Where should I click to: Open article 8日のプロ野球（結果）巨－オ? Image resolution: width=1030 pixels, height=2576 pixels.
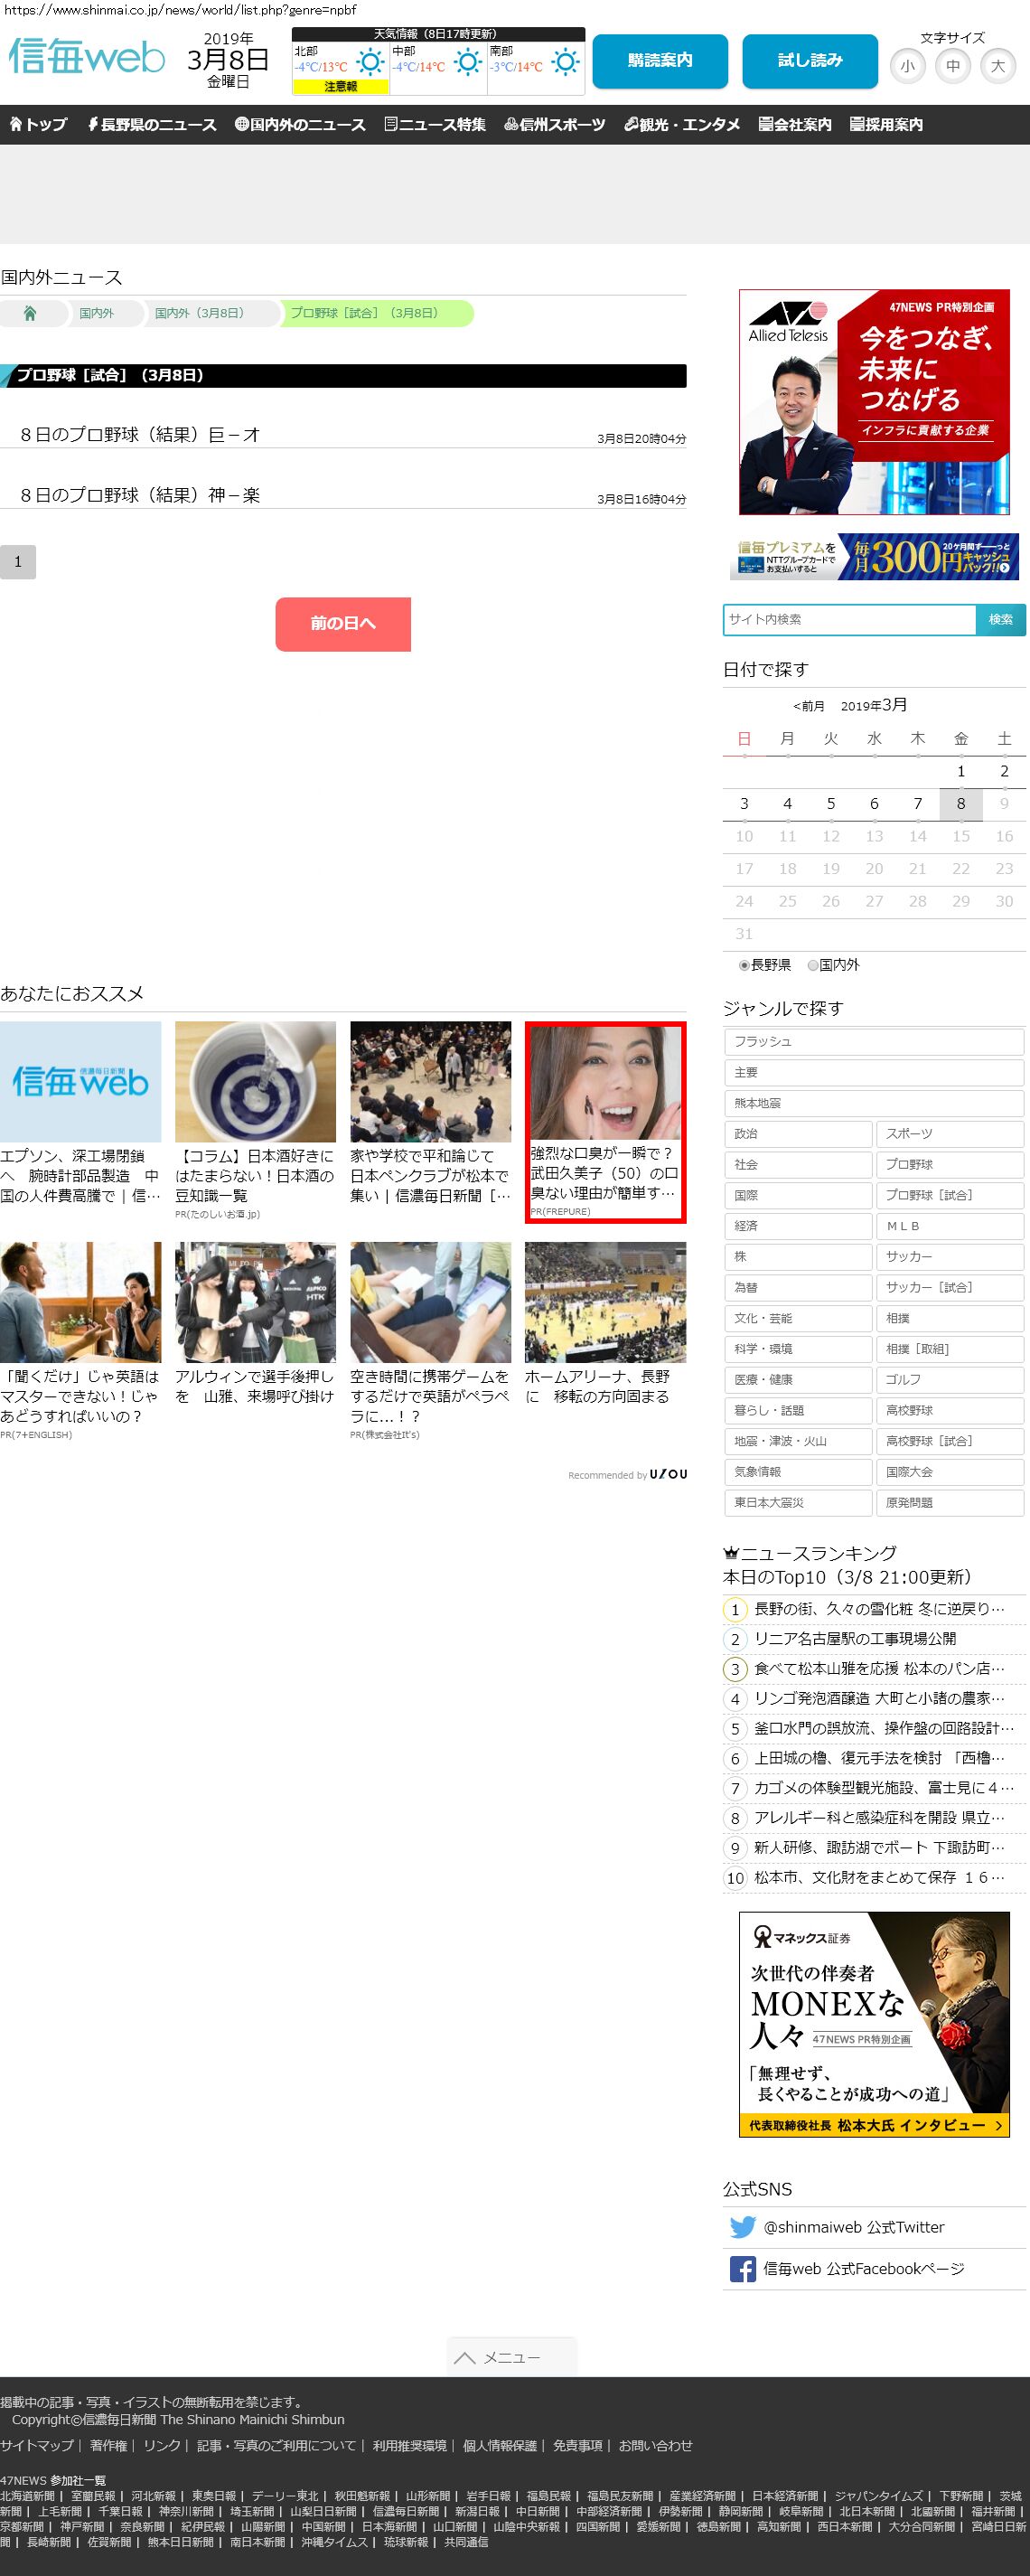pos(140,435)
